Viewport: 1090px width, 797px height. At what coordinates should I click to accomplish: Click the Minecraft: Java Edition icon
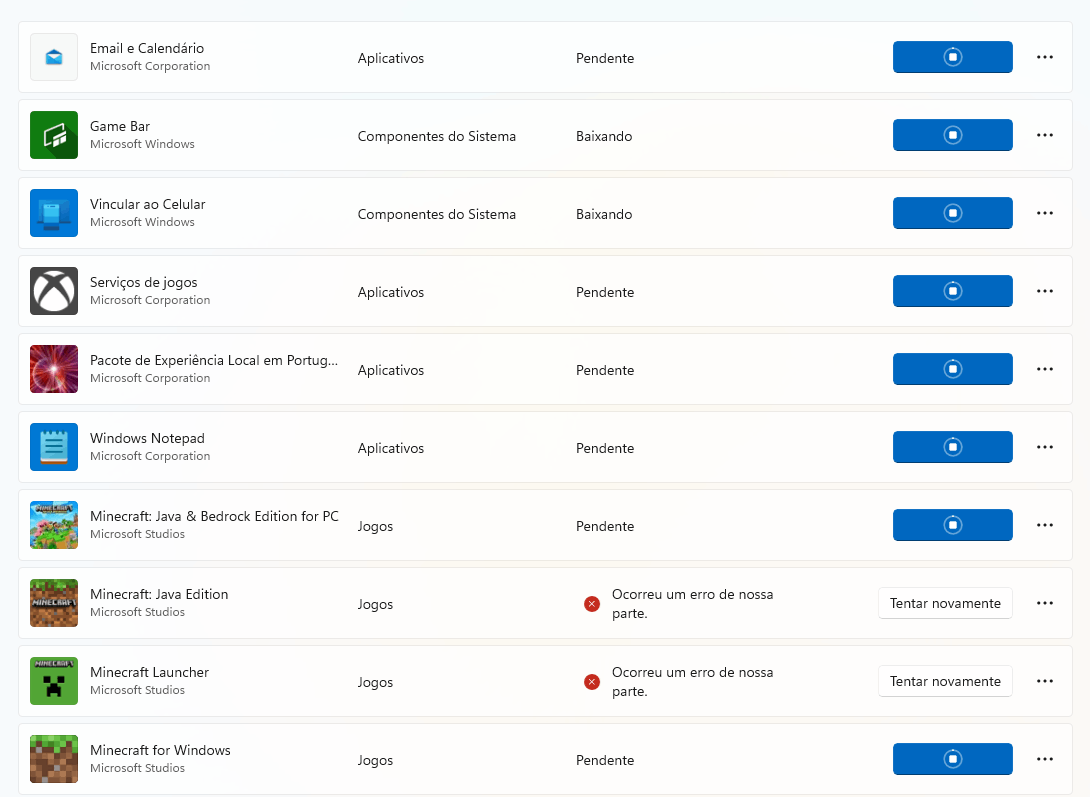(54, 602)
